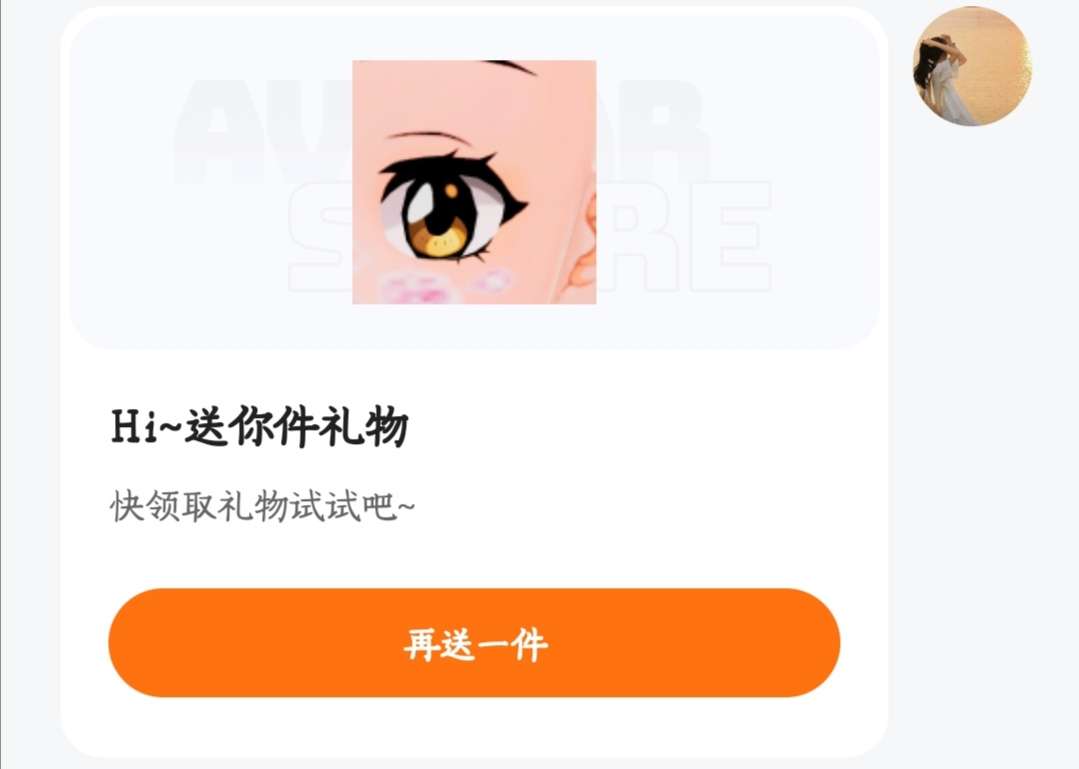Tap the orange 再送一件 button
The height and width of the screenshot is (769, 1079).
(x=474, y=642)
